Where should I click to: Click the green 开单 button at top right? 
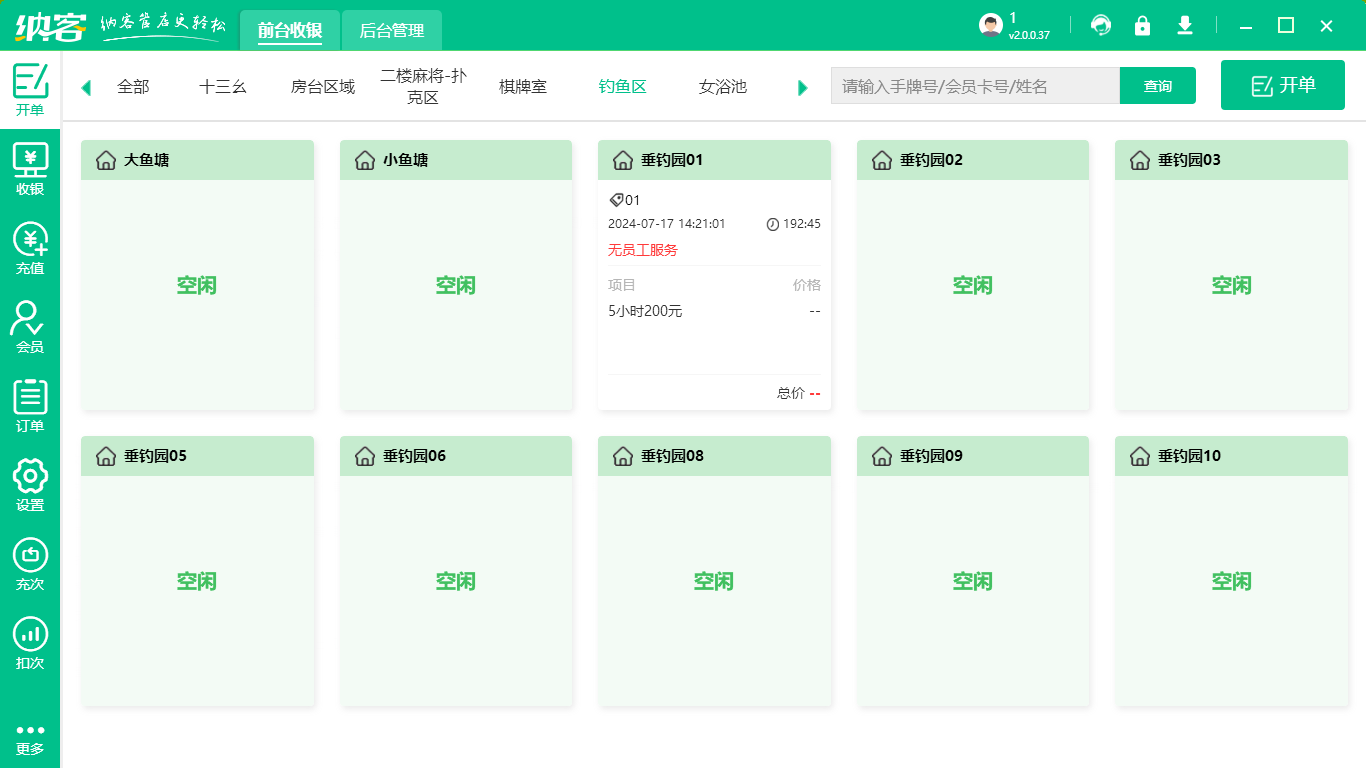[1283, 85]
